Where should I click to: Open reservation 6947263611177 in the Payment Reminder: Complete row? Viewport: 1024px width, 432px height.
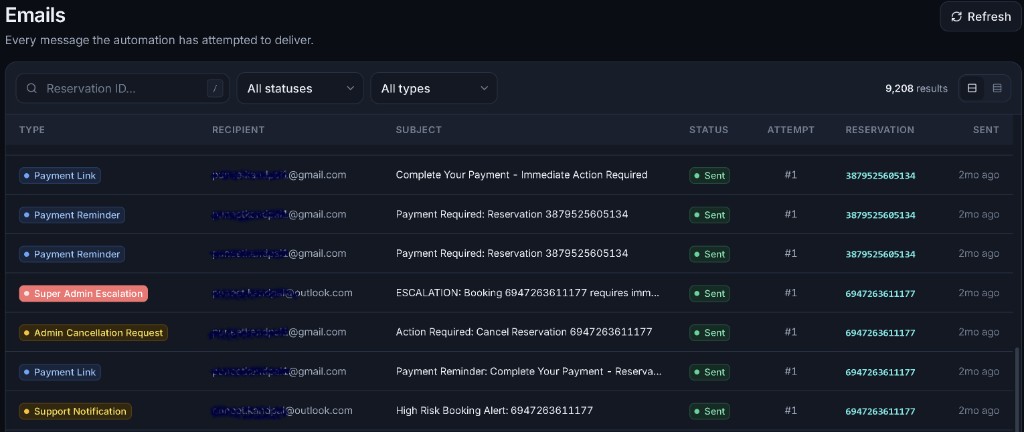[x=880, y=372]
